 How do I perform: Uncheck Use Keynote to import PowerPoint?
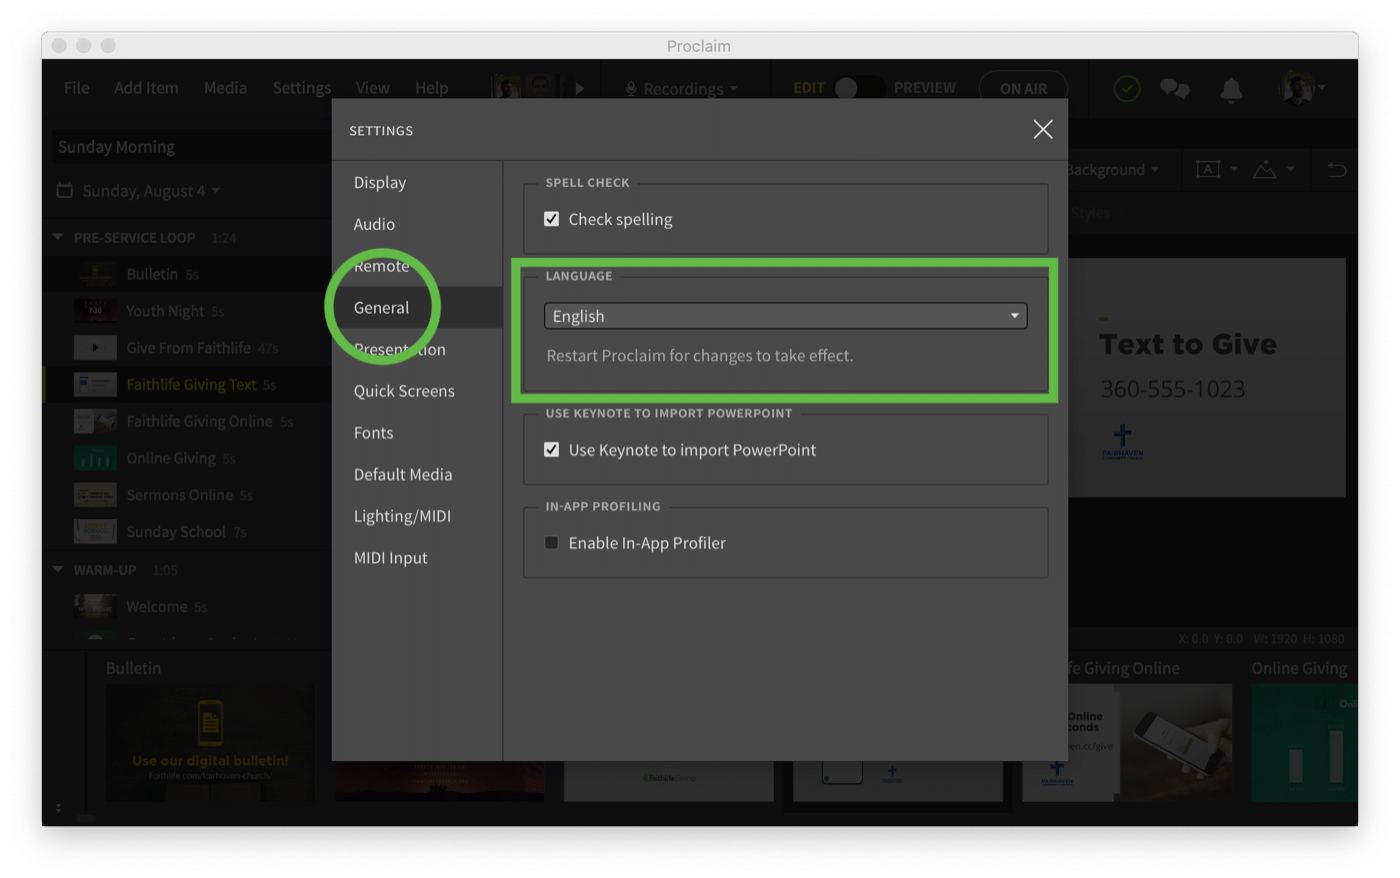(x=551, y=450)
